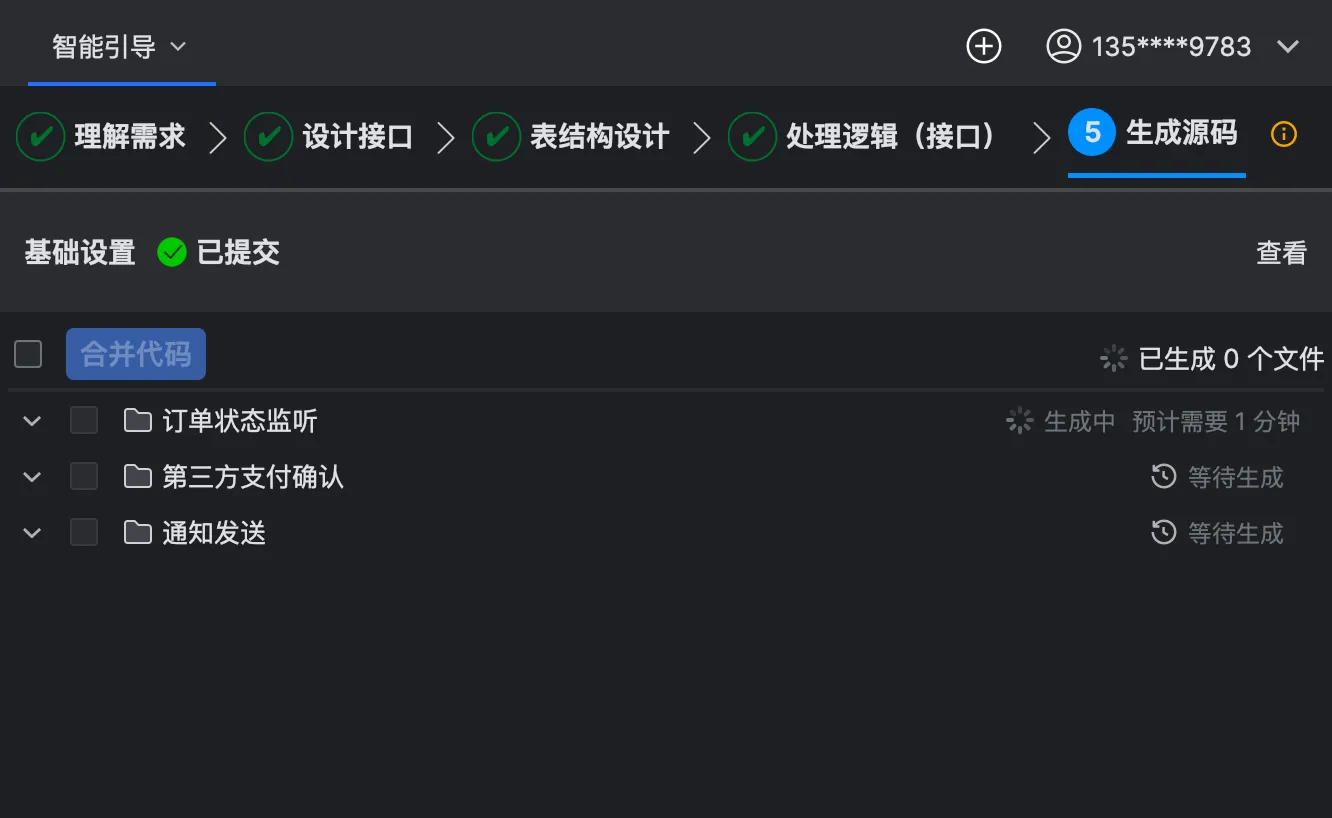Collapse the 第三方支付确认 tree row
This screenshot has height=818, width=1332.
(x=32, y=477)
